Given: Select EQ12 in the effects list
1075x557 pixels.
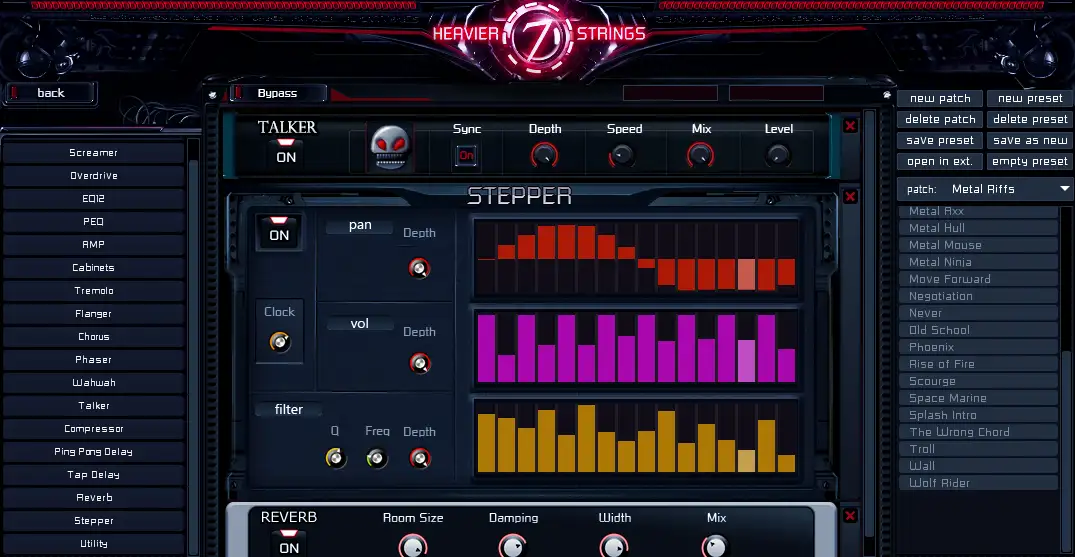Looking at the screenshot, I should click(93, 199).
